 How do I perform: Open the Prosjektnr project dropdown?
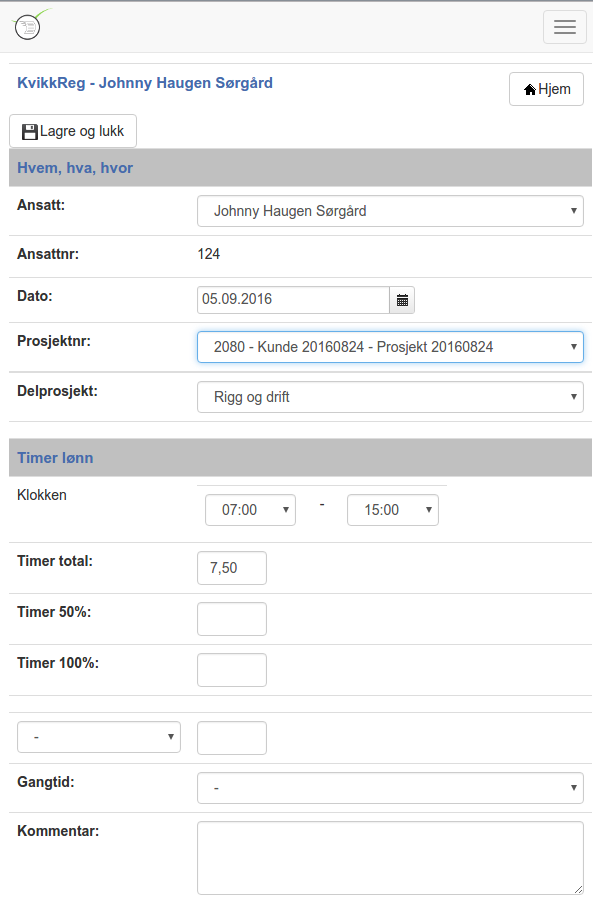(390, 347)
